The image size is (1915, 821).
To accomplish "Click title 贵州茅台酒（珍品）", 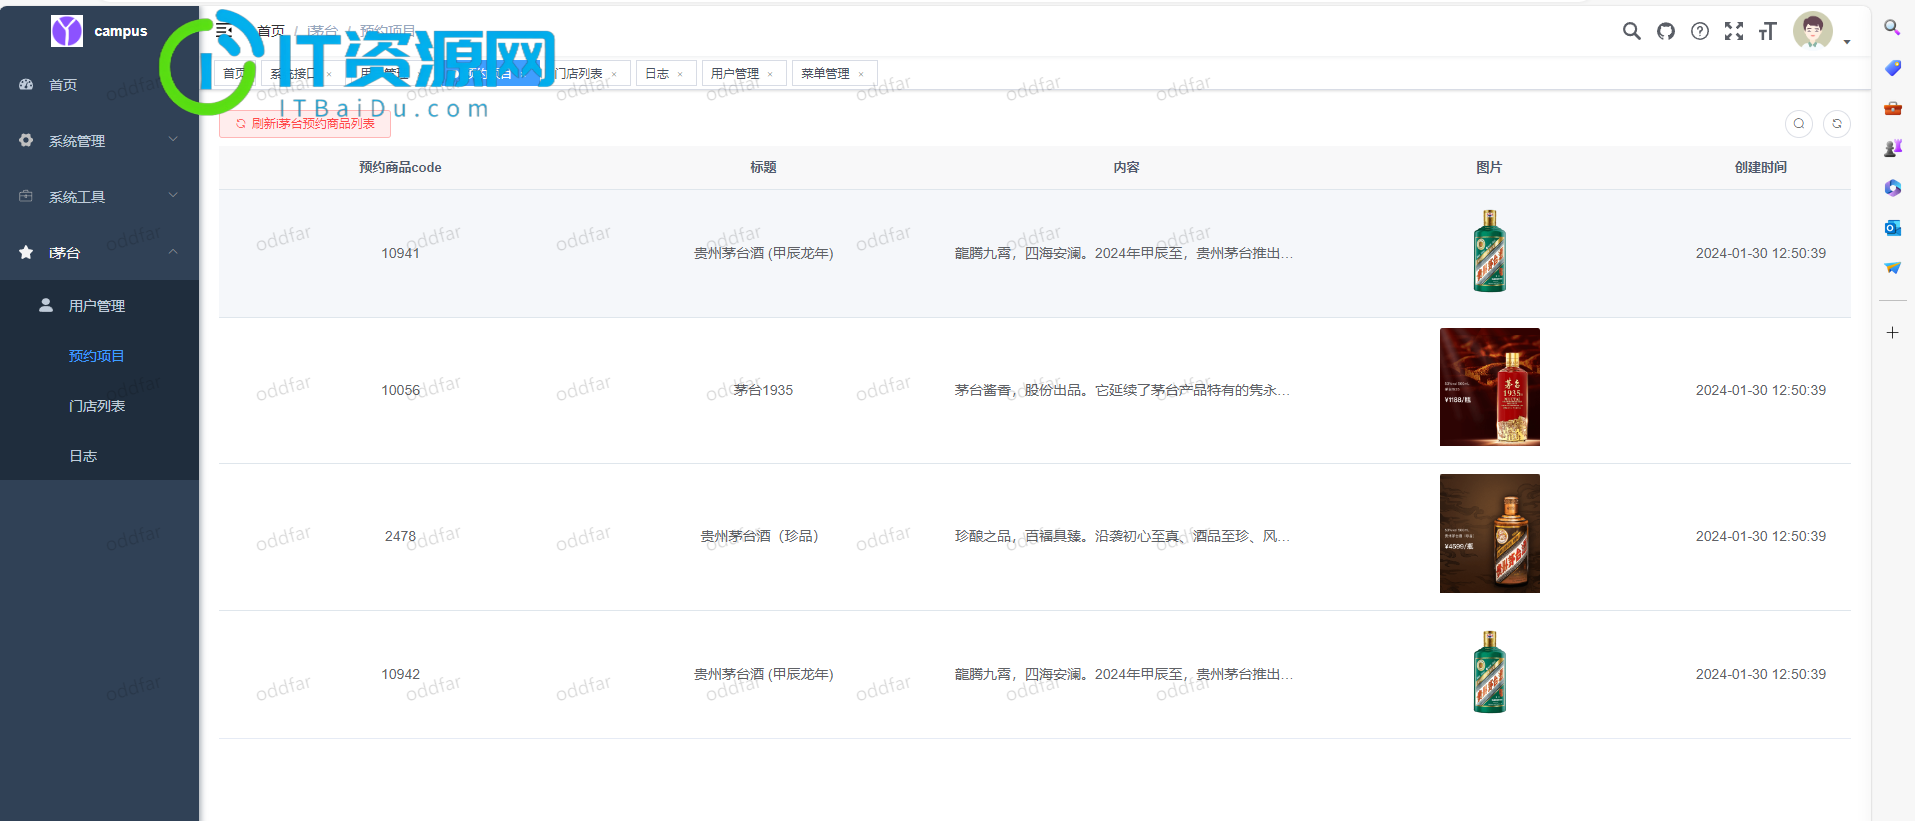I will [x=763, y=537].
